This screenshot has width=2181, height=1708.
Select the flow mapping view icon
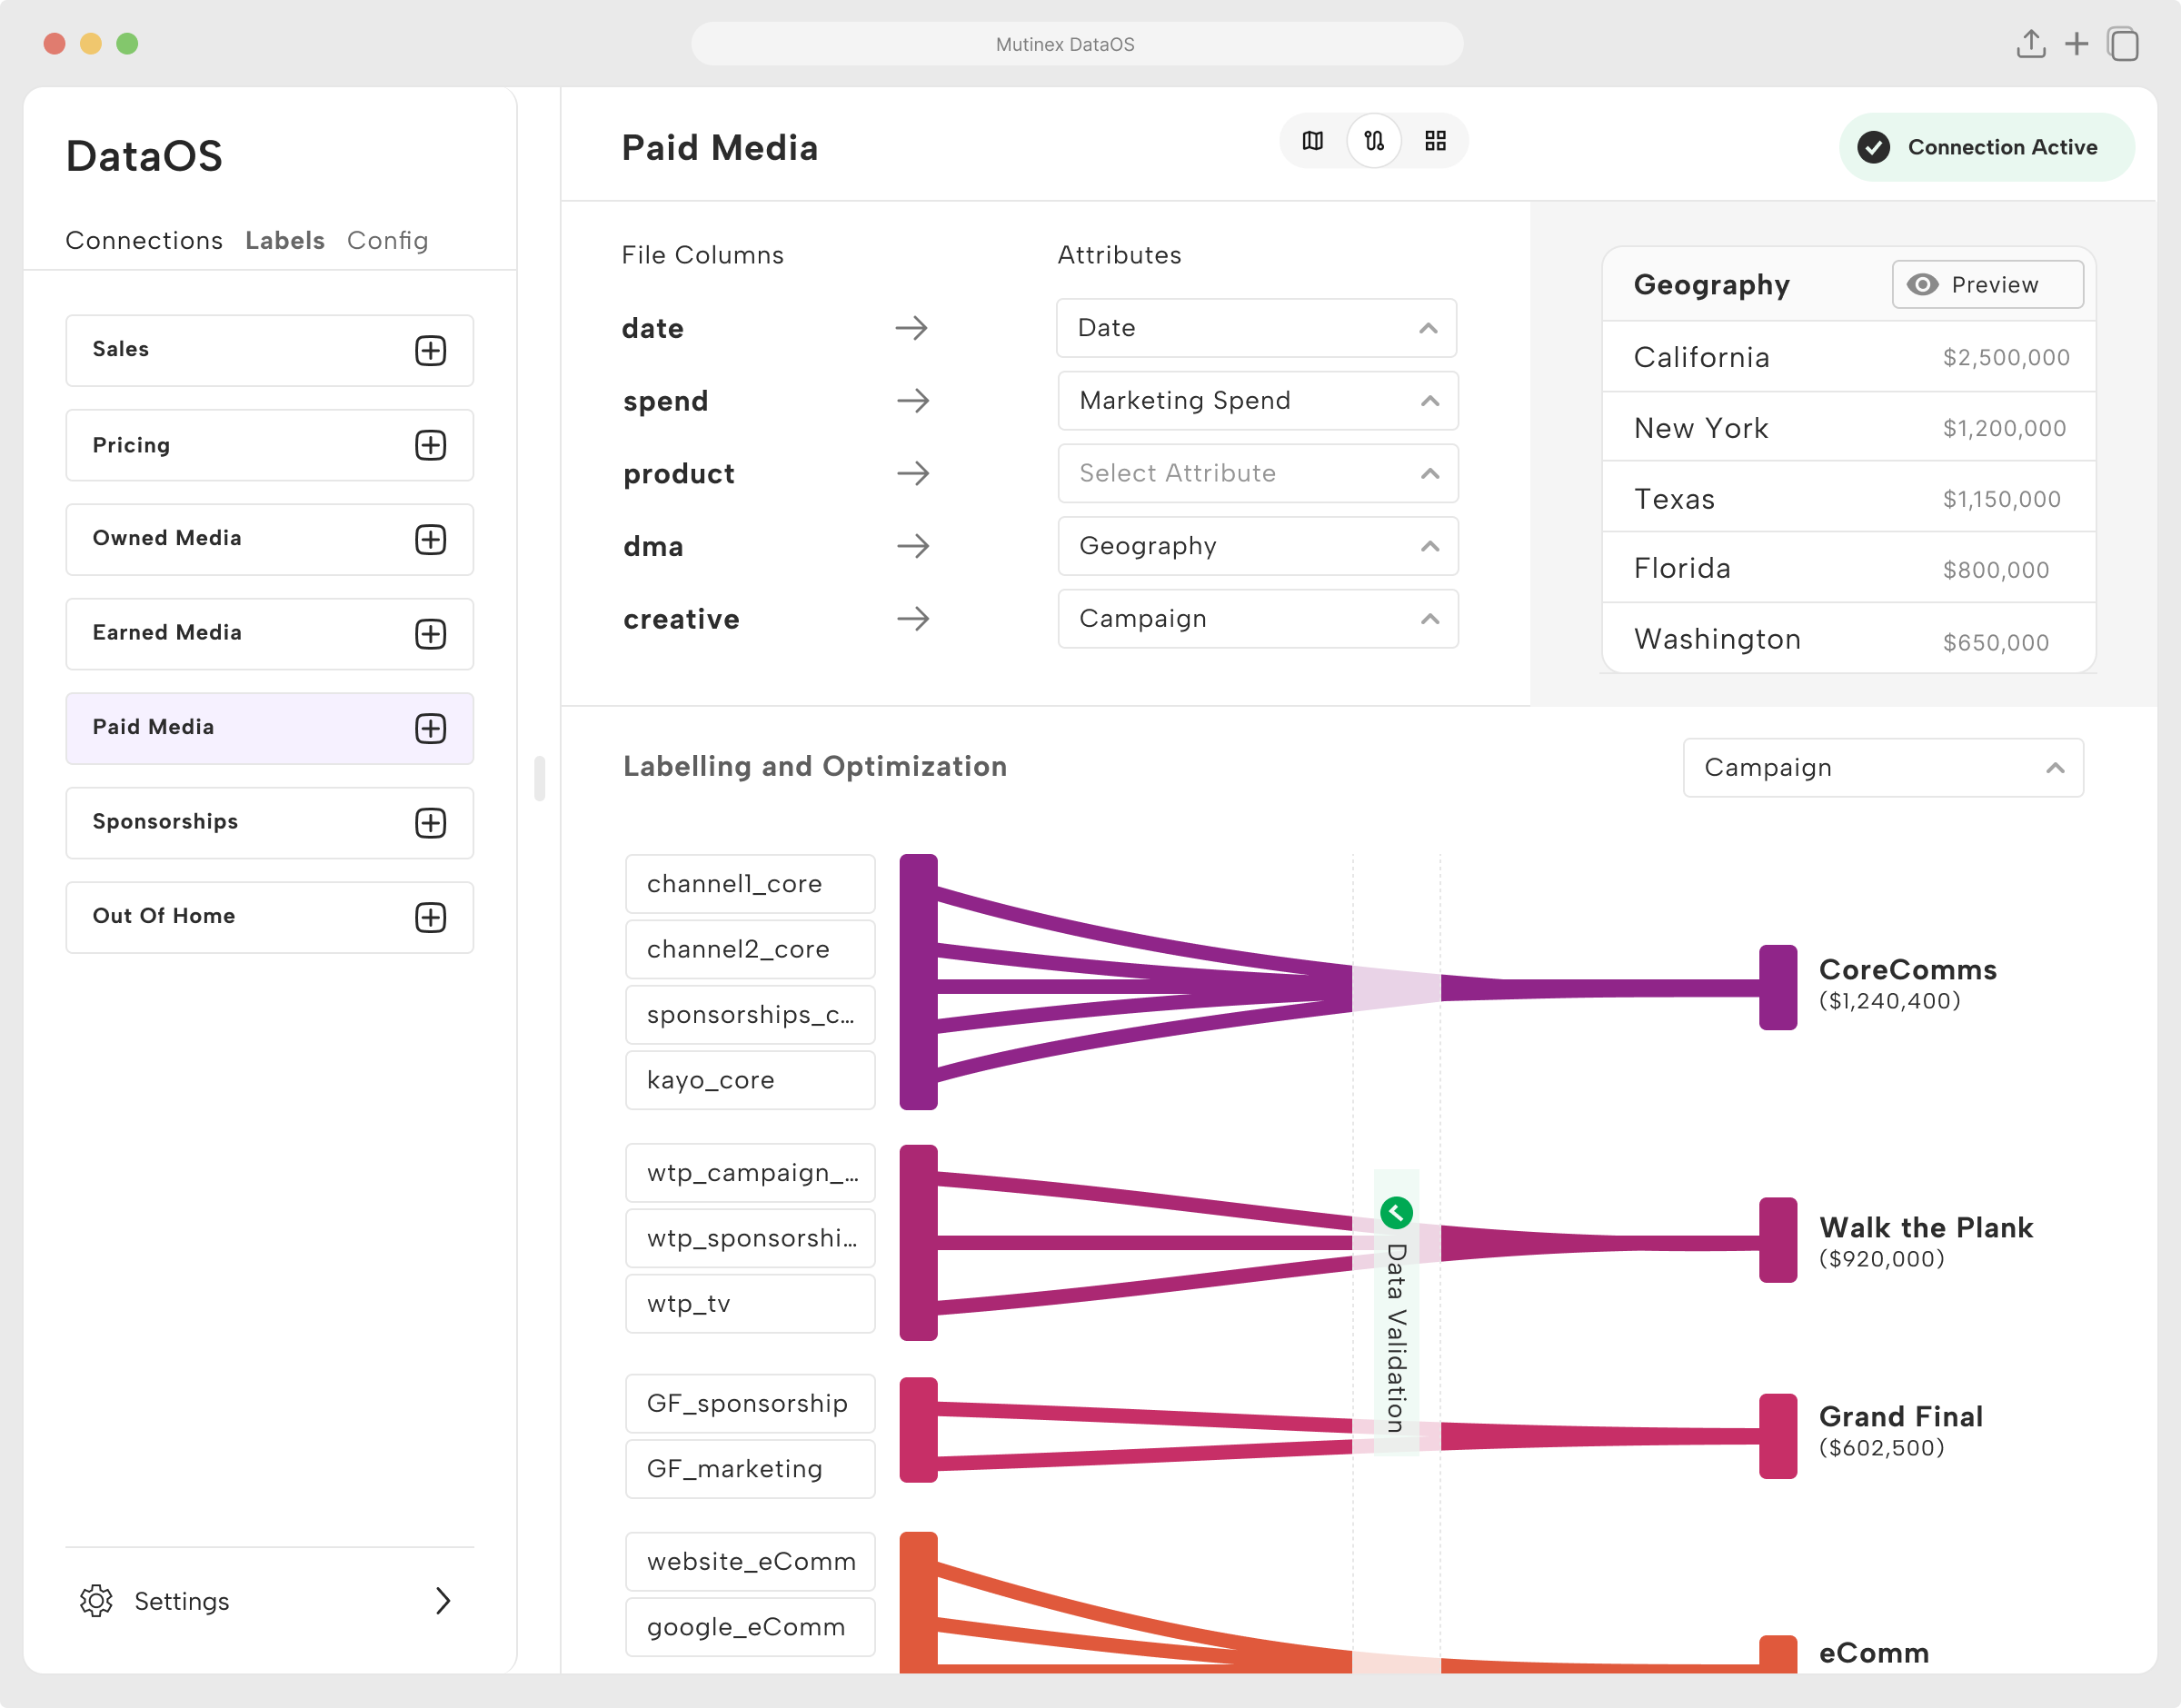[1374, 141]
